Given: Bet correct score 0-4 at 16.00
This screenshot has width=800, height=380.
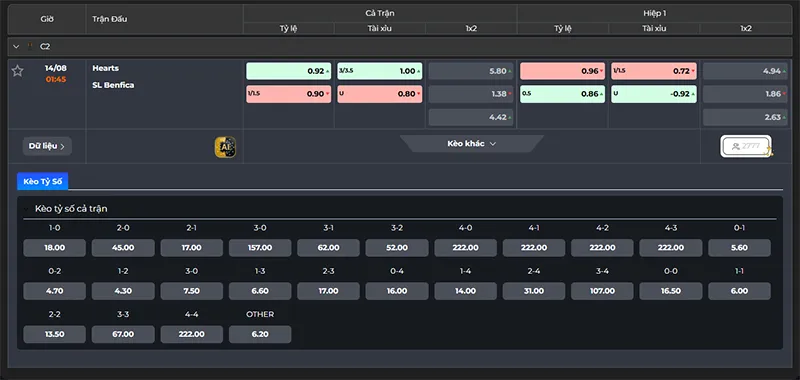Looking at the screenshot, I should point(397,291).
